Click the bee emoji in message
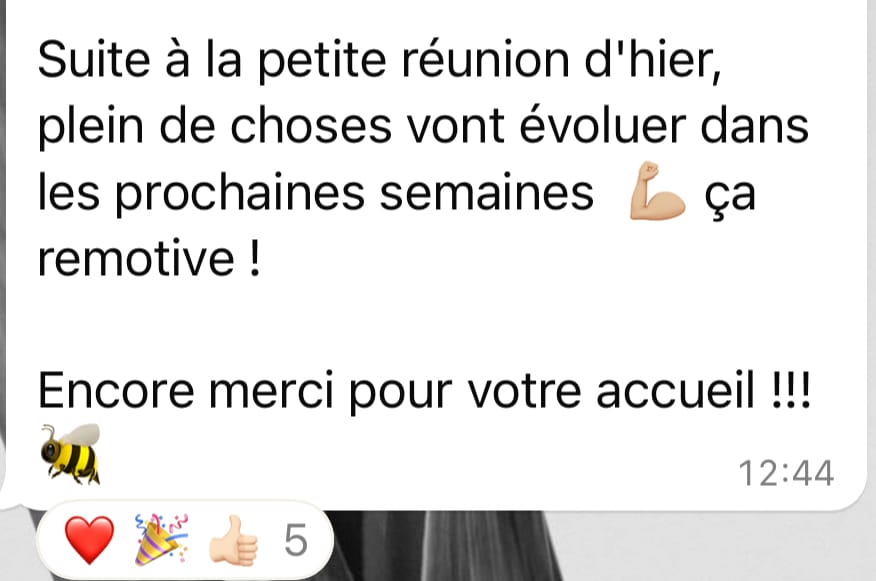 [70, 454]
